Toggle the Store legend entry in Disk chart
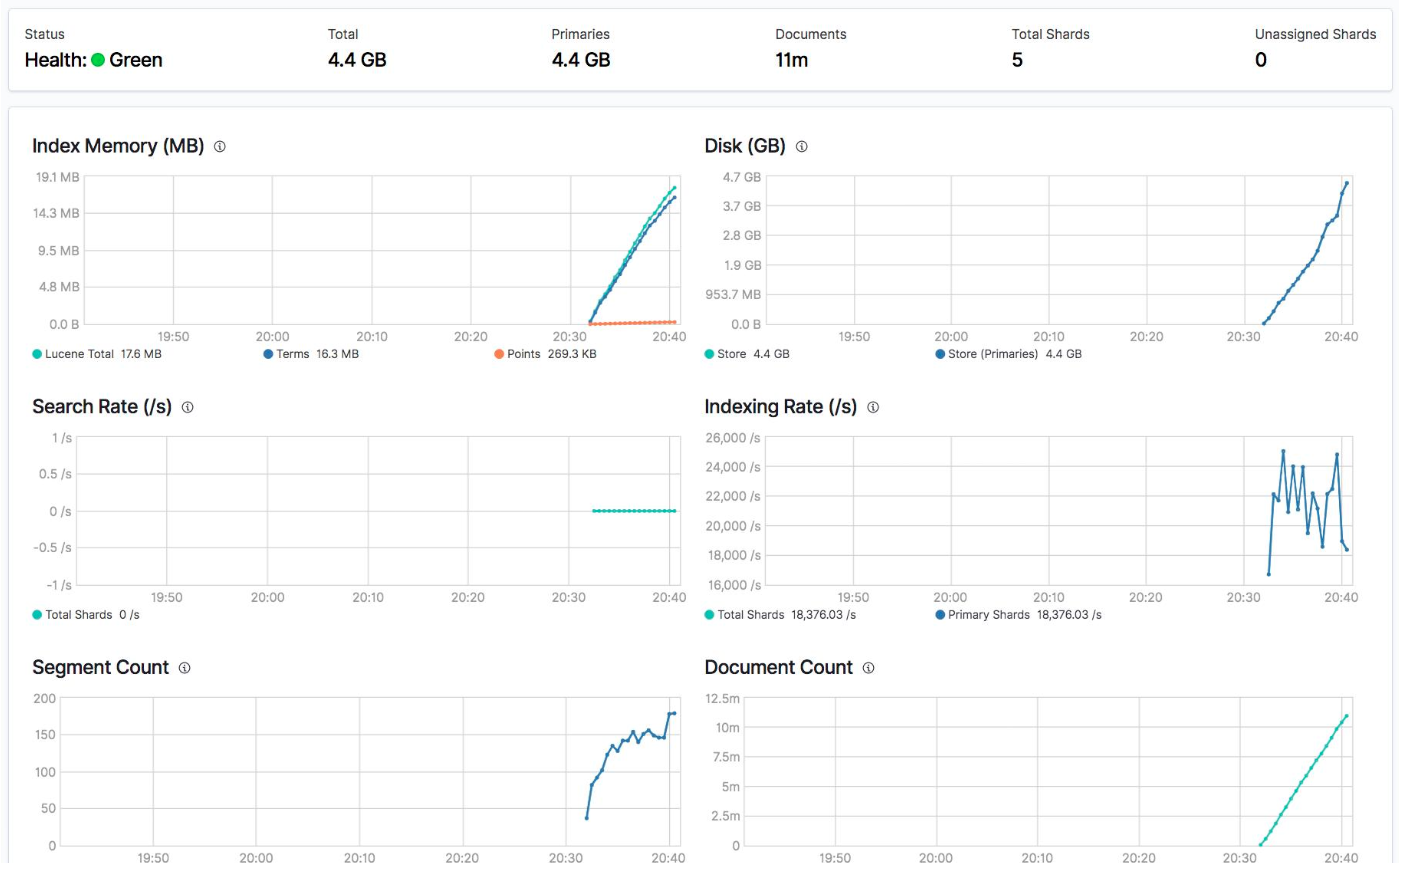 [x=747, y=354]
